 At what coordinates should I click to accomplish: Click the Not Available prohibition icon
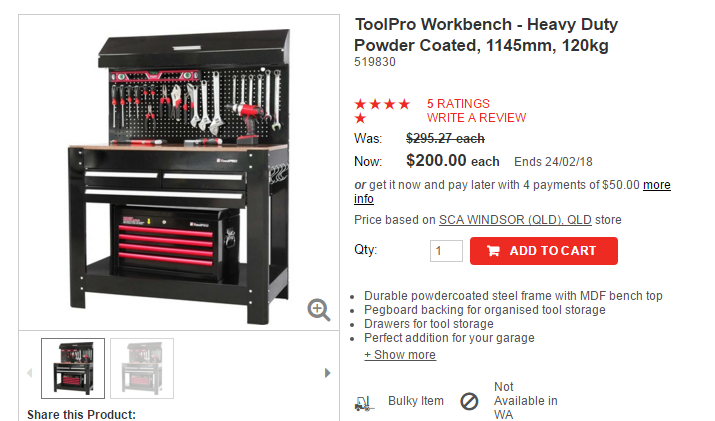[x=469, y=401]
